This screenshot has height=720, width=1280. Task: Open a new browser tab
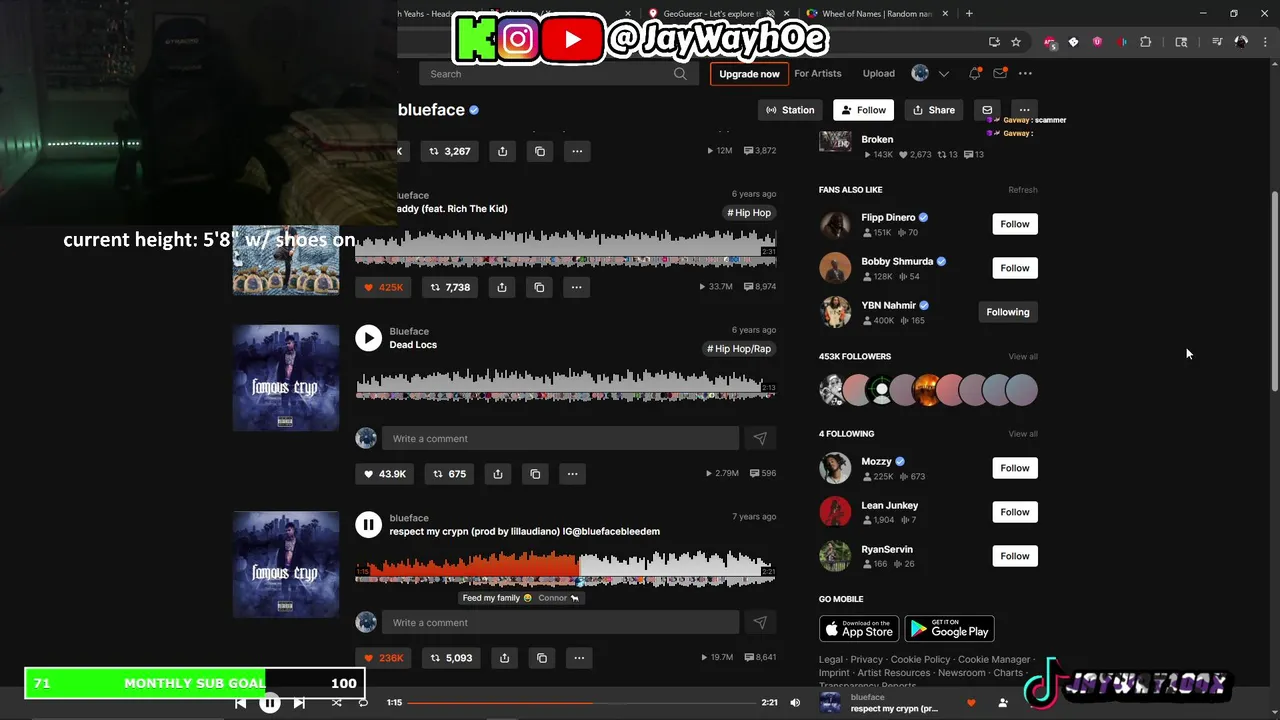click(969, 14)
